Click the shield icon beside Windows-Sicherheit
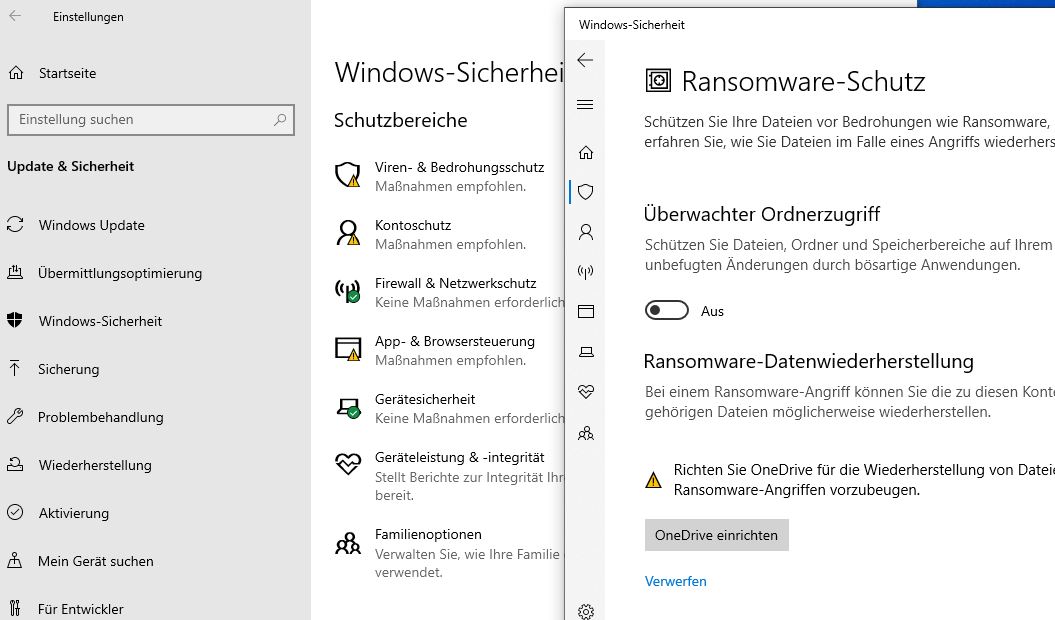 [15, 320]
